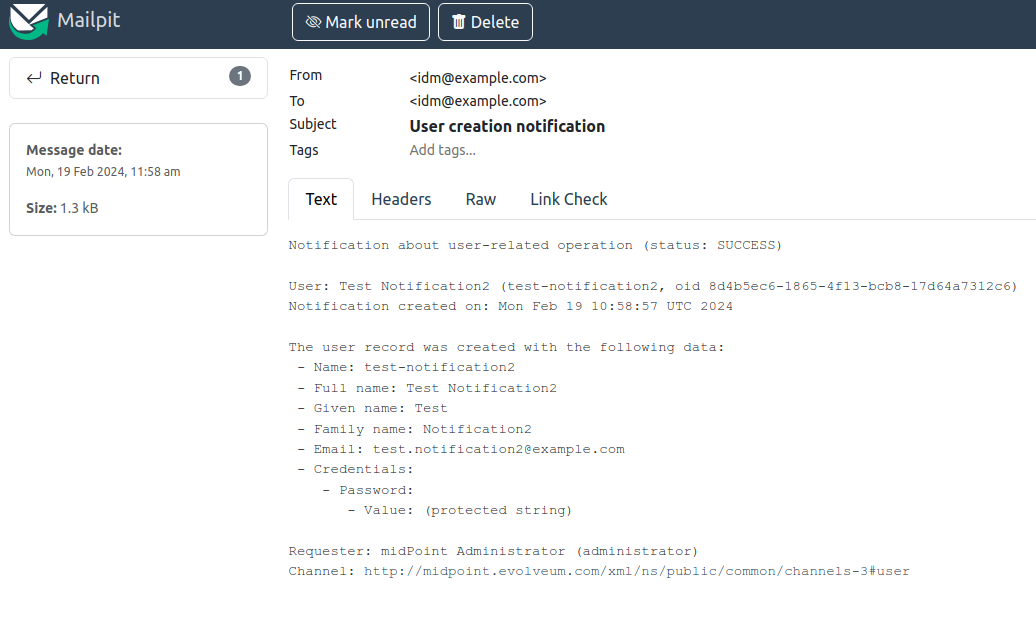Switch to the Text tab
Image resolution: width=1036 pixels, height=644 pixels.
(321, 199)
